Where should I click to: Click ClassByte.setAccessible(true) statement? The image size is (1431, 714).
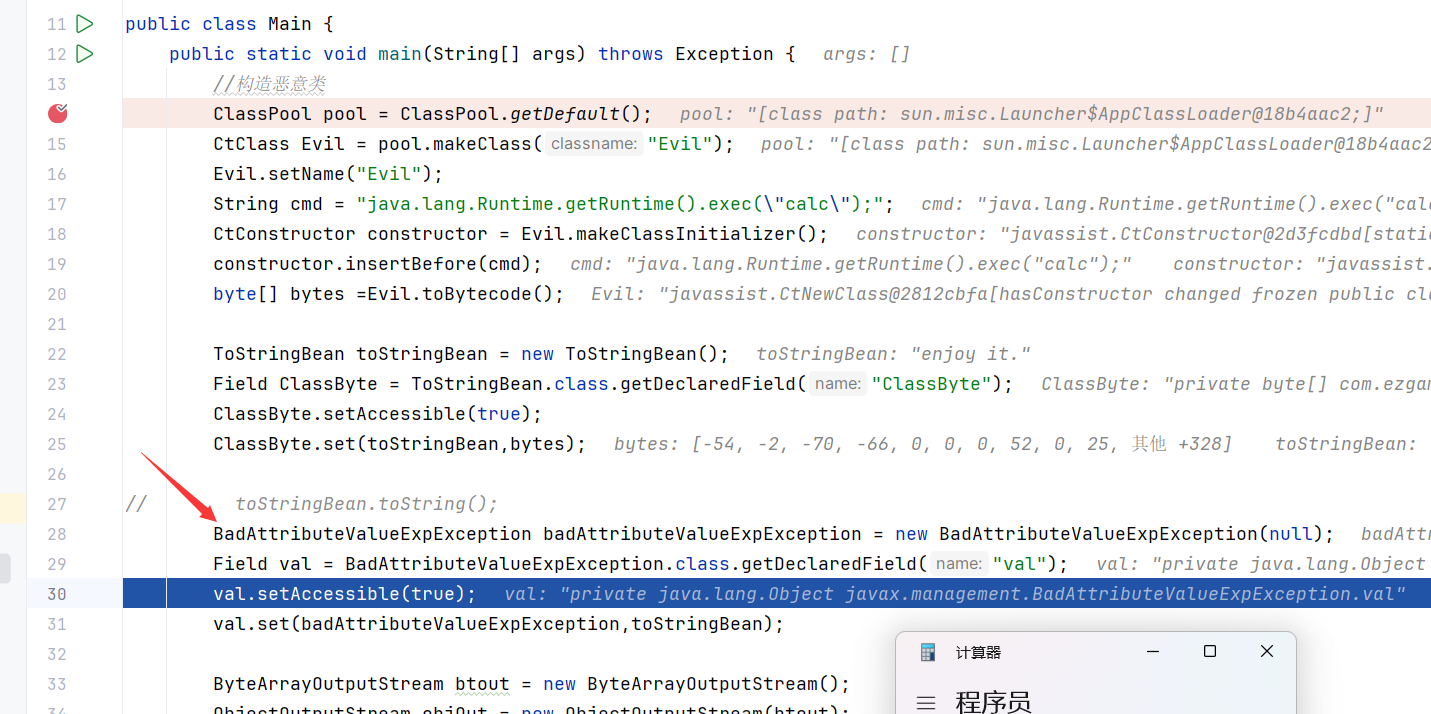click(378, 414)
